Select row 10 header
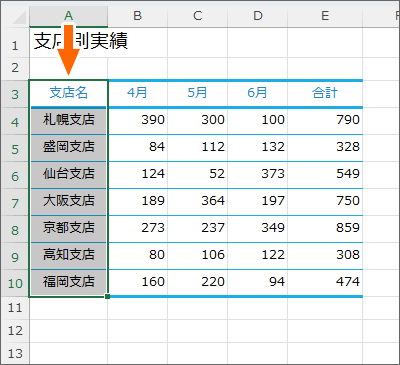 15,283
